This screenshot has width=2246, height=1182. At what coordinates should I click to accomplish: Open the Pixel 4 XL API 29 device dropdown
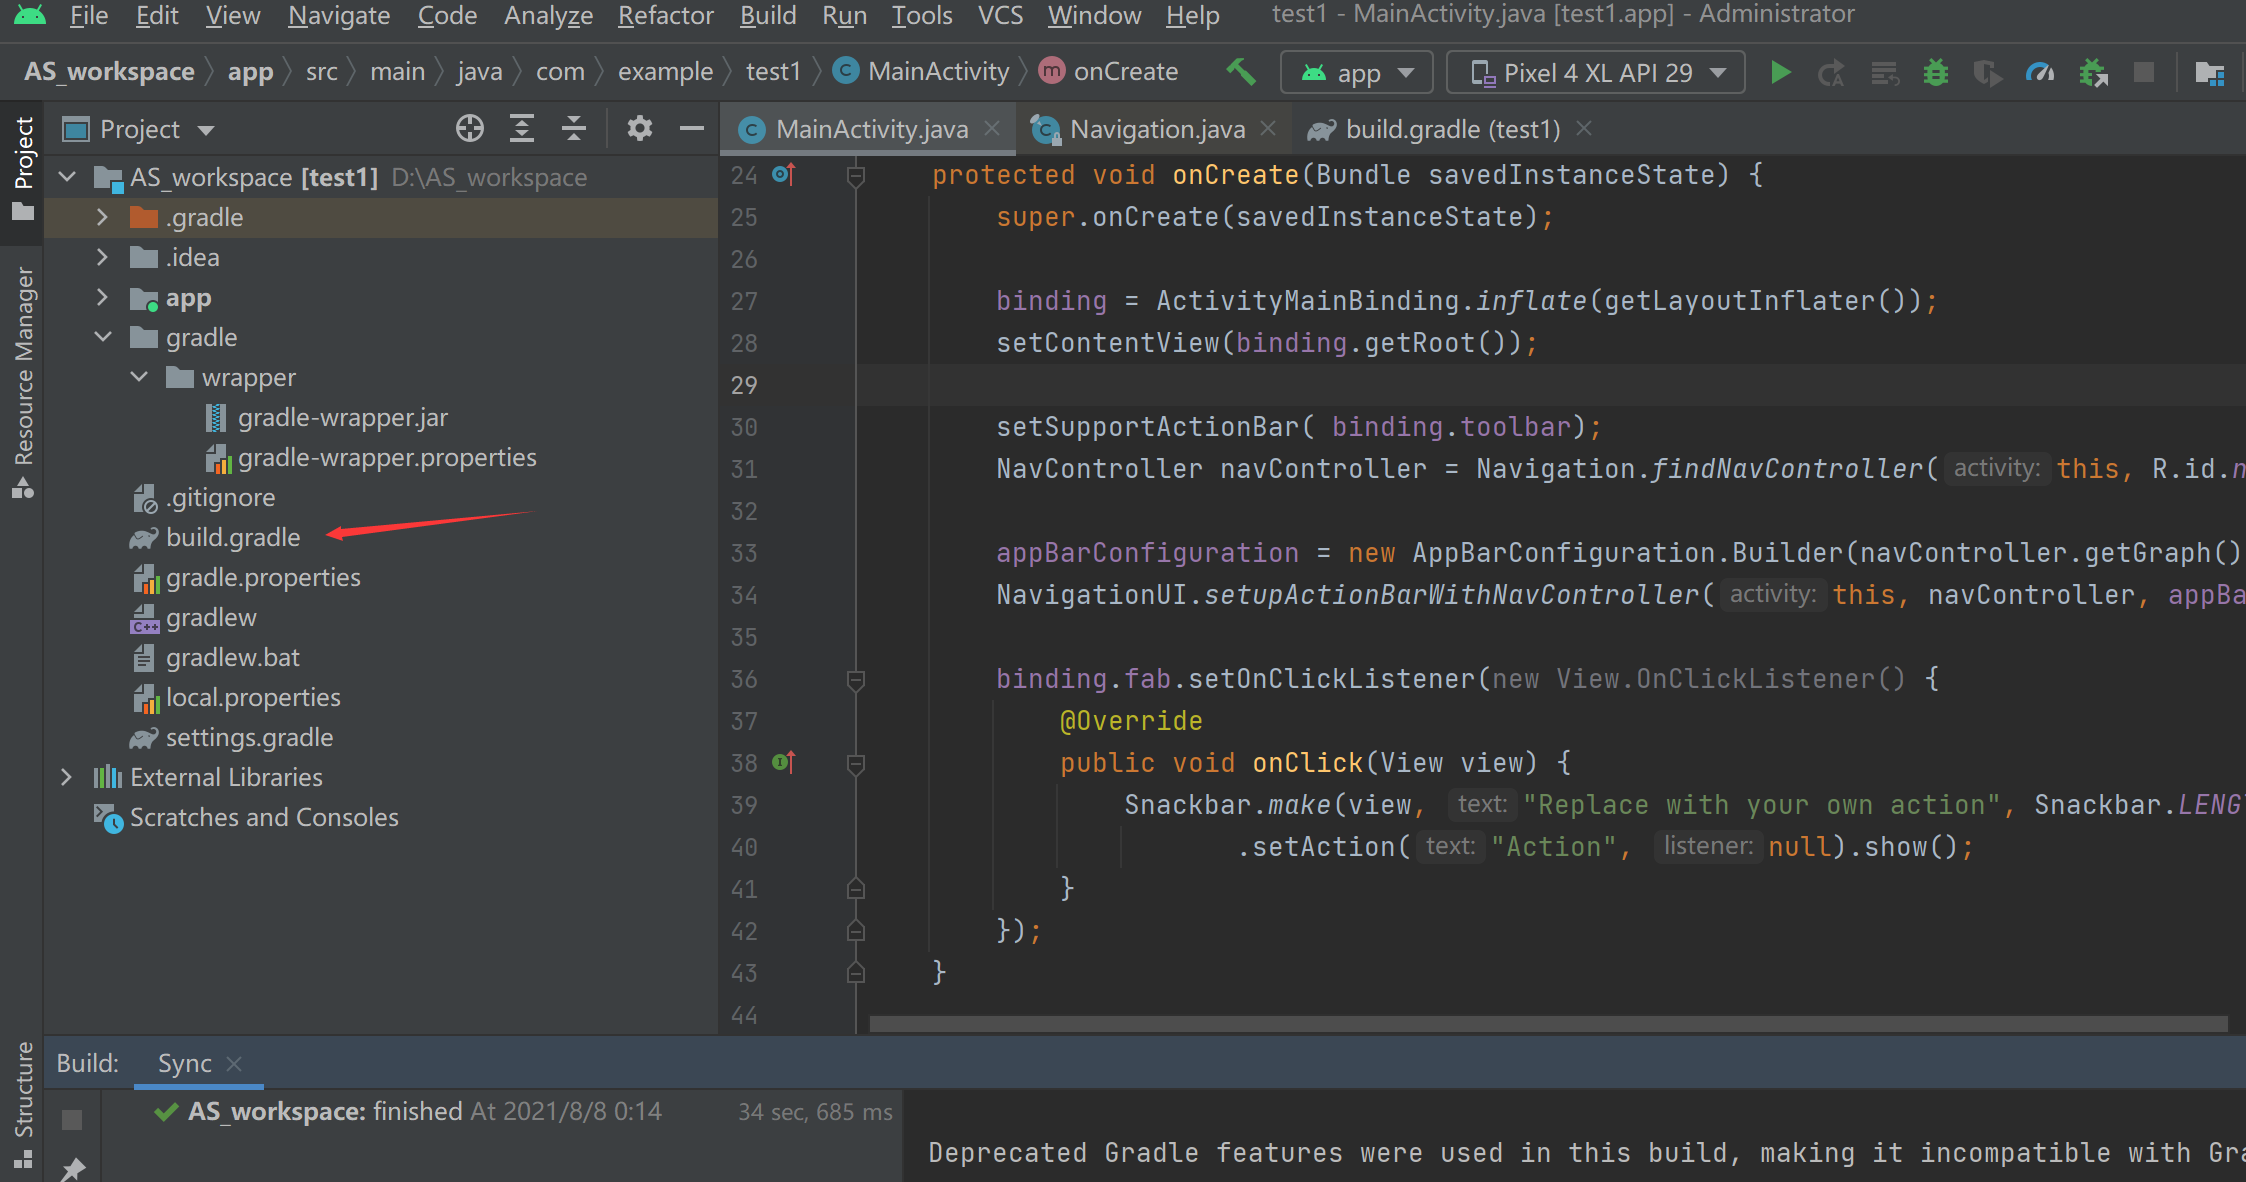pos(1596,73)
